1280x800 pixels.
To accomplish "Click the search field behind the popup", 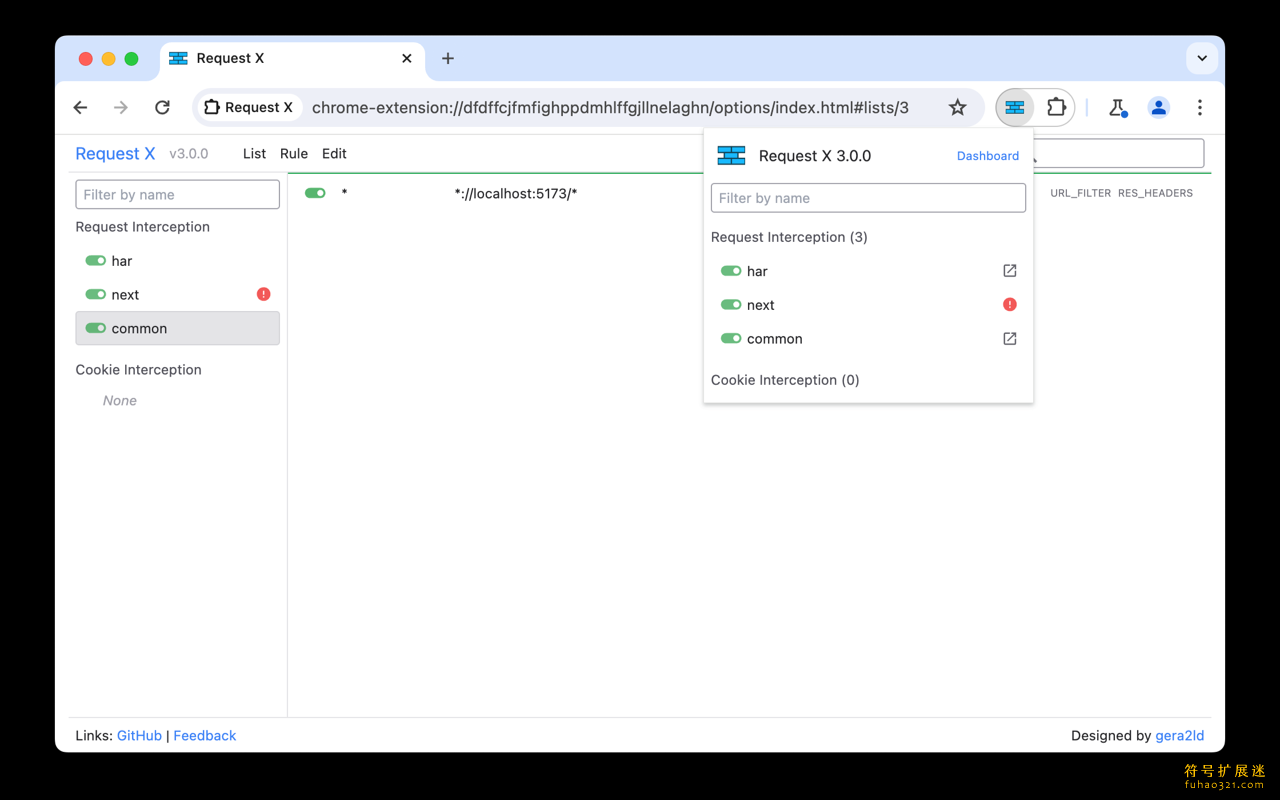I will (x=1119, y=154).
